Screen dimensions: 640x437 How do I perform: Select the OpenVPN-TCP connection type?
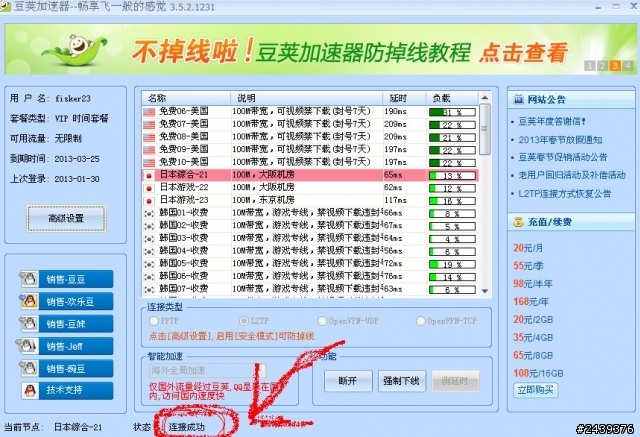tap(420, 321)
